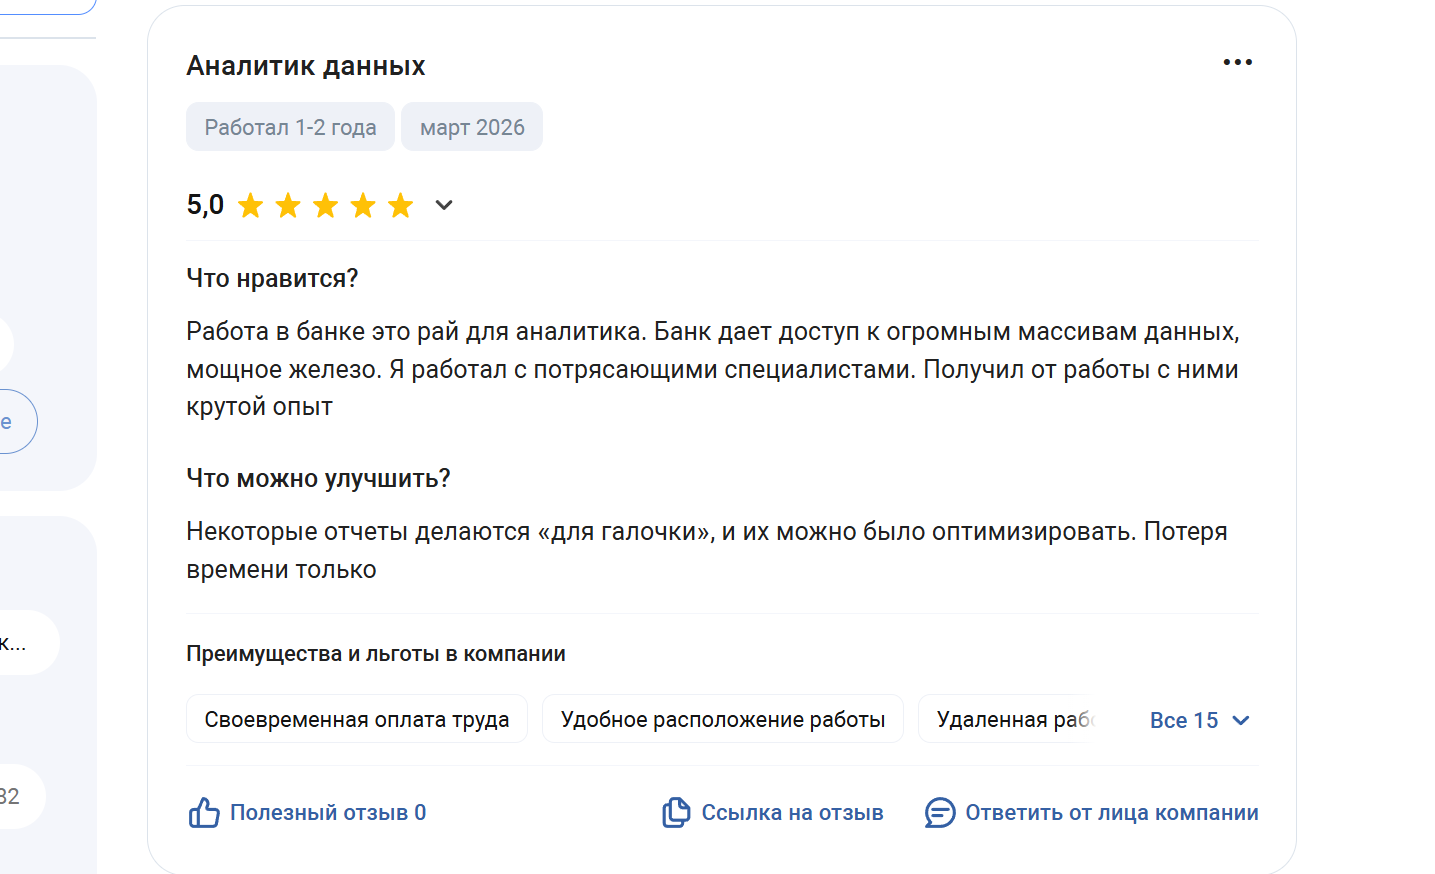Expand rating details chevron next to stars

(x=444, y=205)
